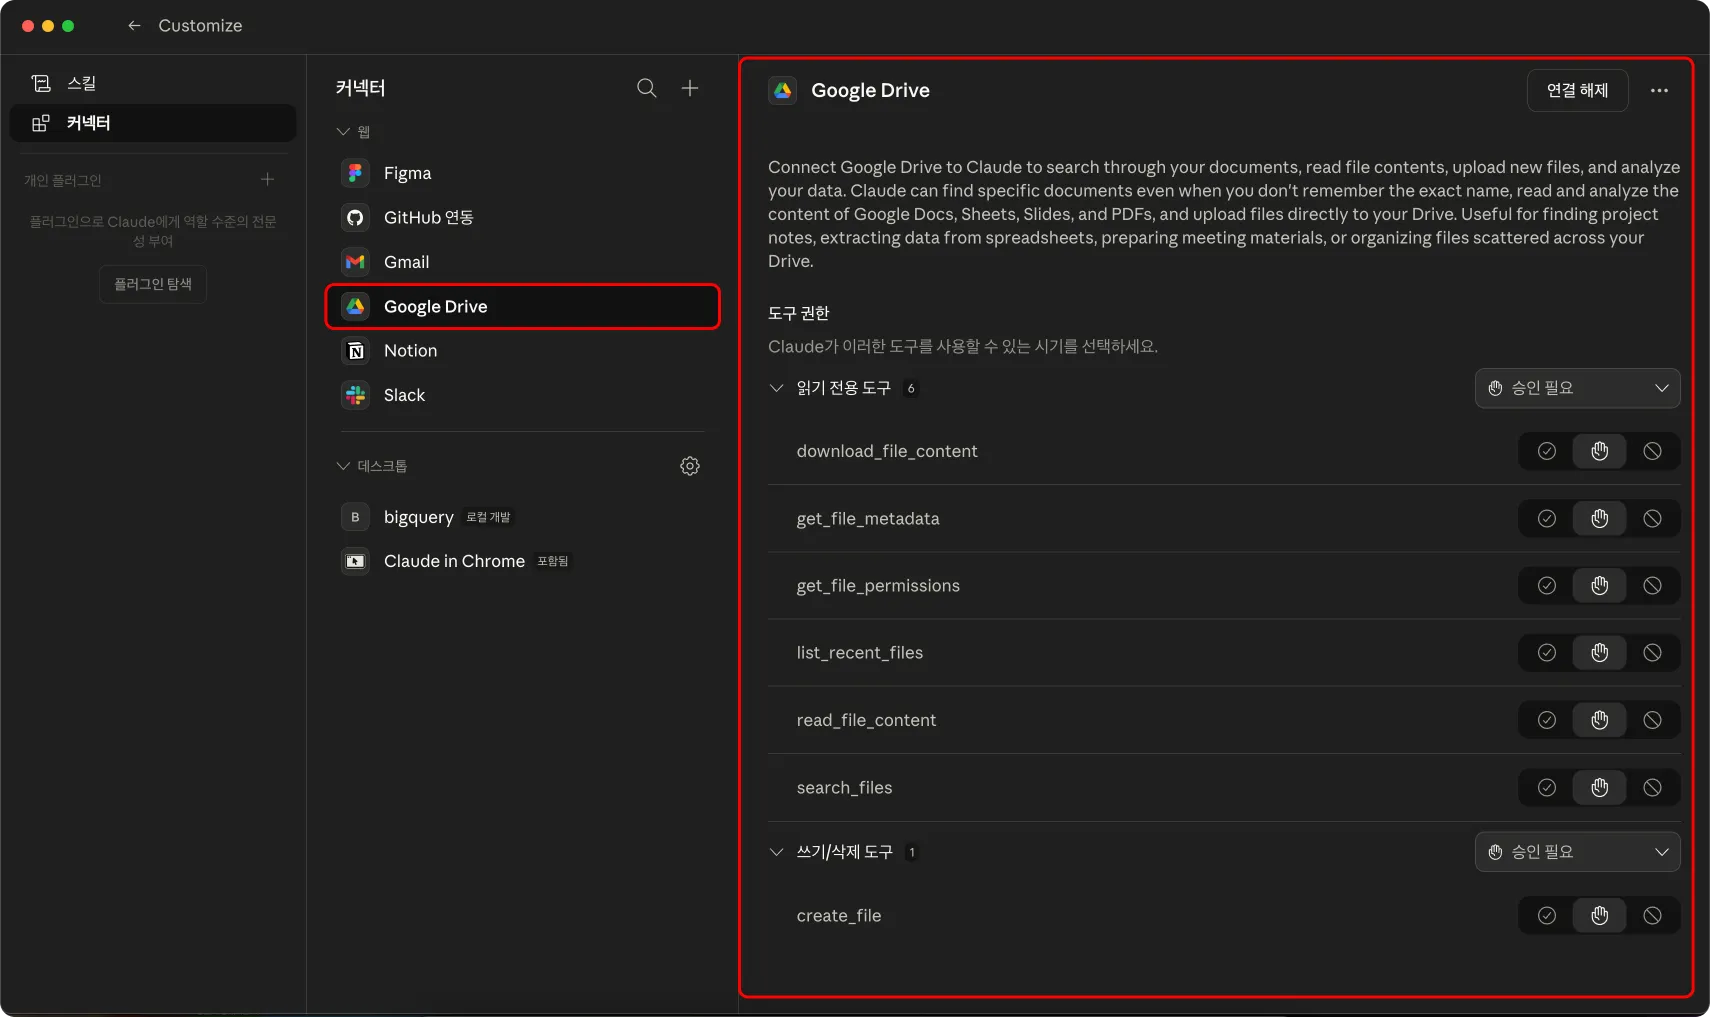Click the Notion logo icon
This screenshot has height=1017, width=1710.
click(x=355, y=351)
